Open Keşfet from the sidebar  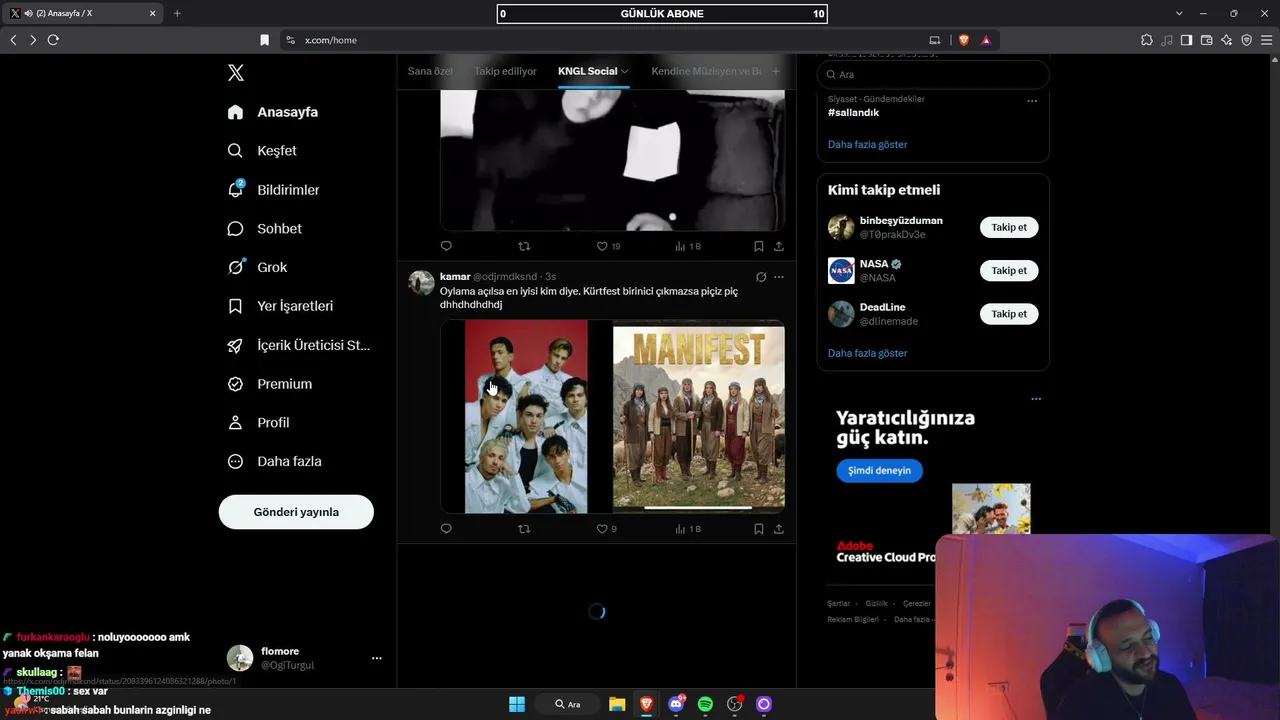(262, 151)
